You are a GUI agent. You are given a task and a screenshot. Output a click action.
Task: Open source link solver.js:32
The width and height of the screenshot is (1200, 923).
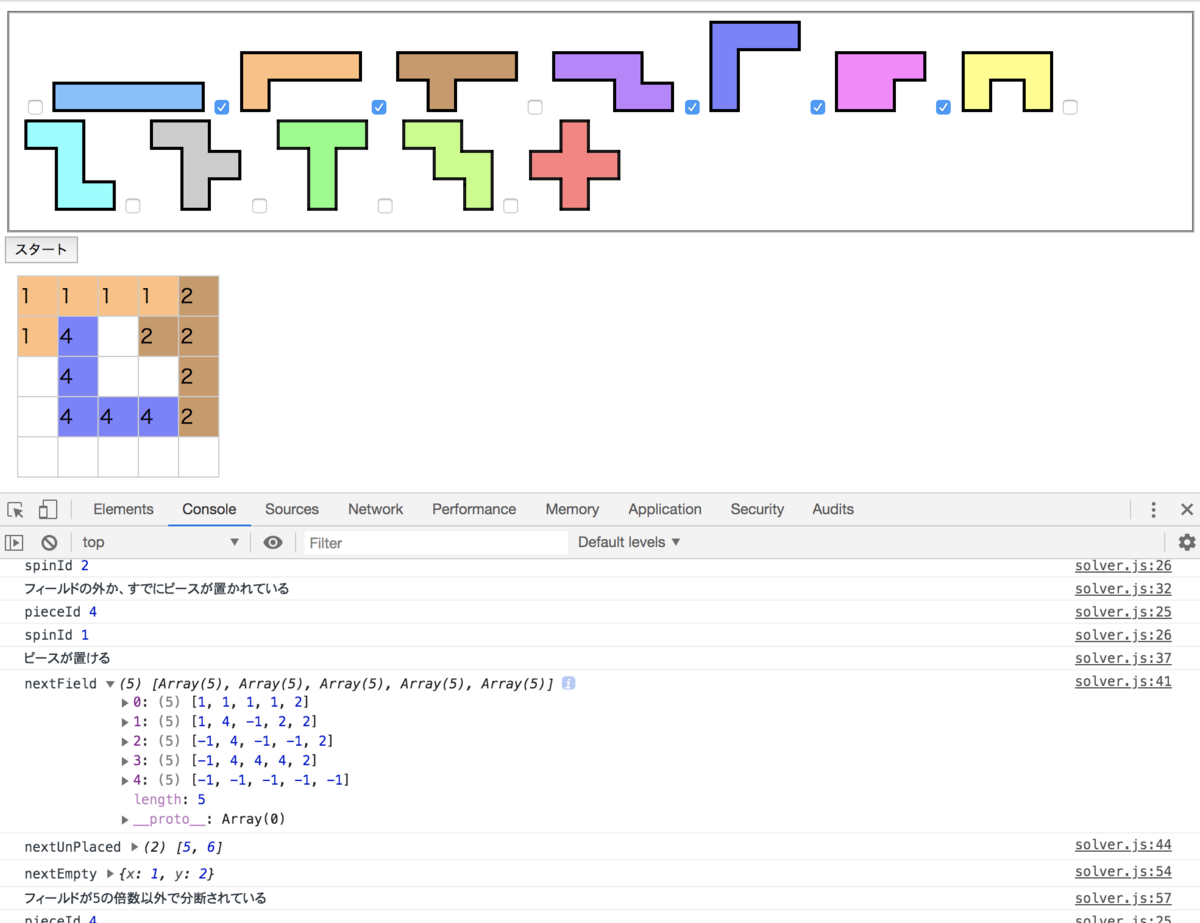[1123, 589]
